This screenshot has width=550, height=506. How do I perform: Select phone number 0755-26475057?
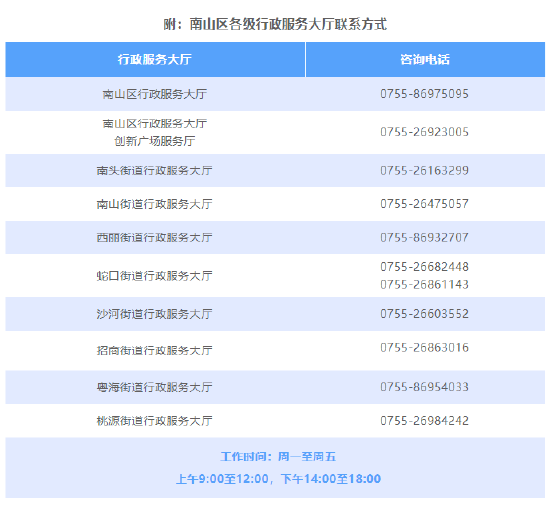425,204
